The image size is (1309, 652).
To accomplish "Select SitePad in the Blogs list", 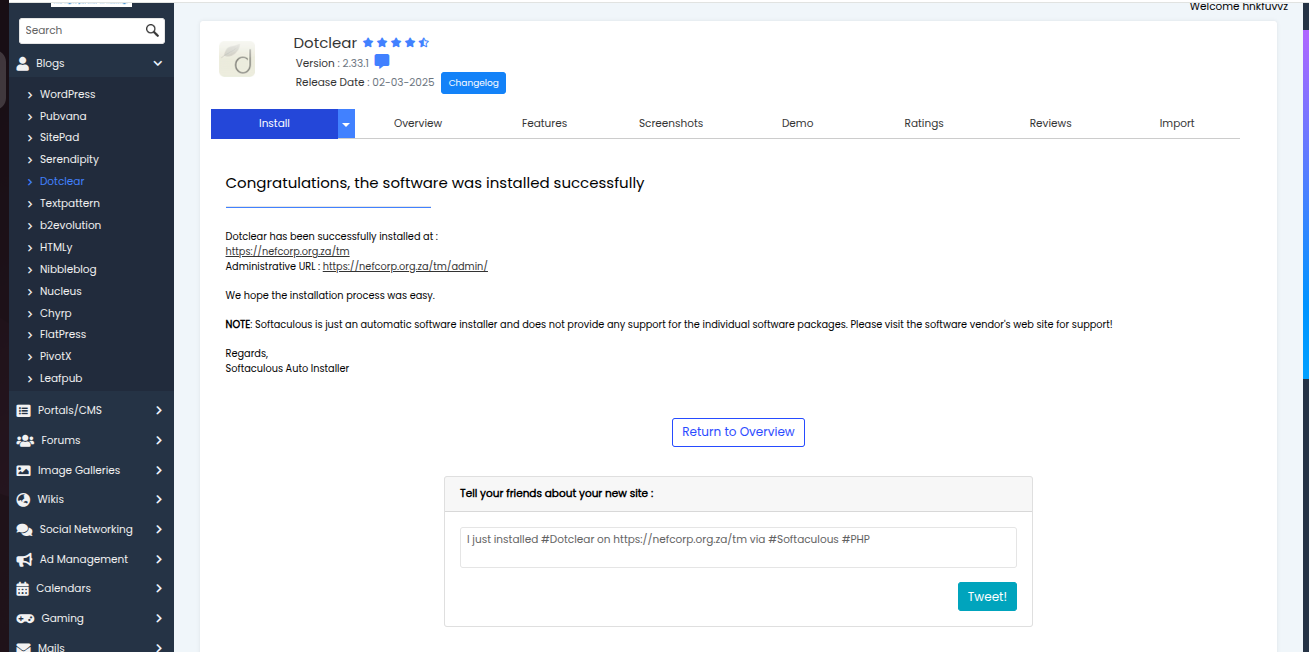I will [59, 137].
